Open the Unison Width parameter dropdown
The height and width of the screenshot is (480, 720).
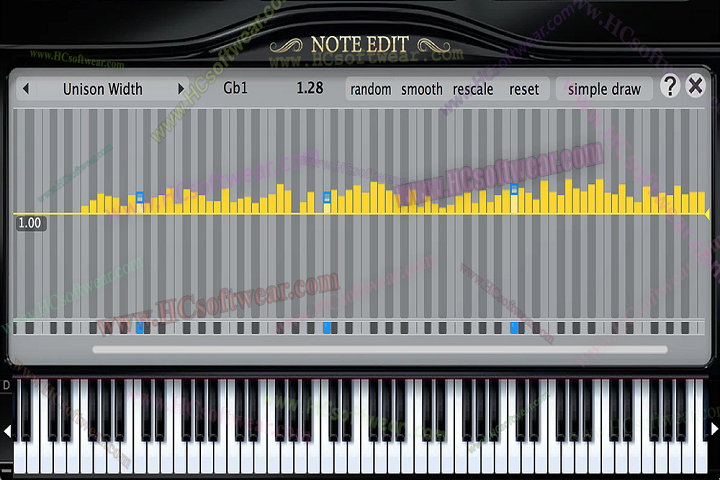(x=103, y=89)
